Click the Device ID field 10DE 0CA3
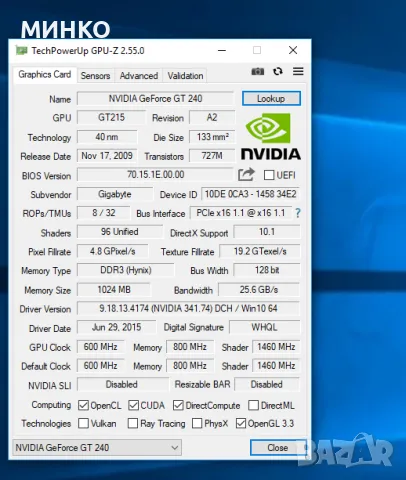This screenshot has width=406, height=480. [x=251, y=194]
